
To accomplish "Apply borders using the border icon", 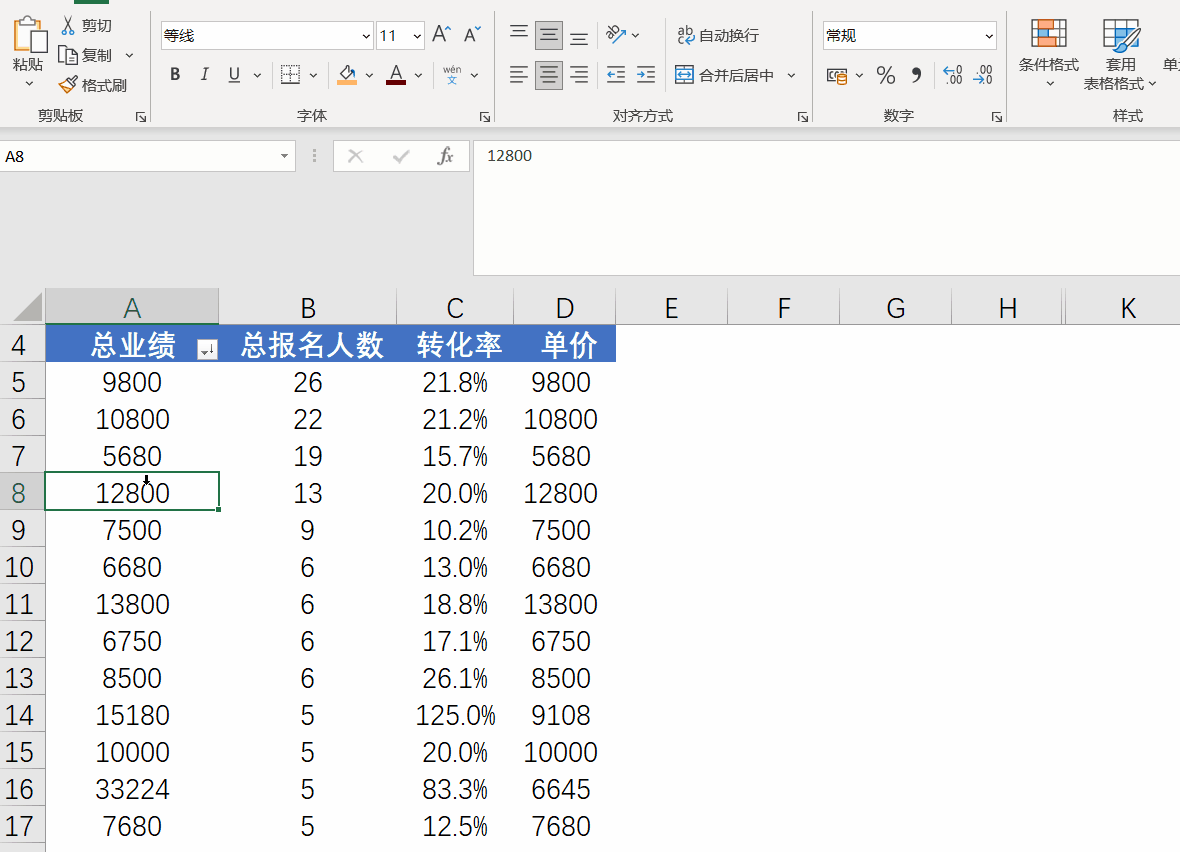I will pos(290,75).
